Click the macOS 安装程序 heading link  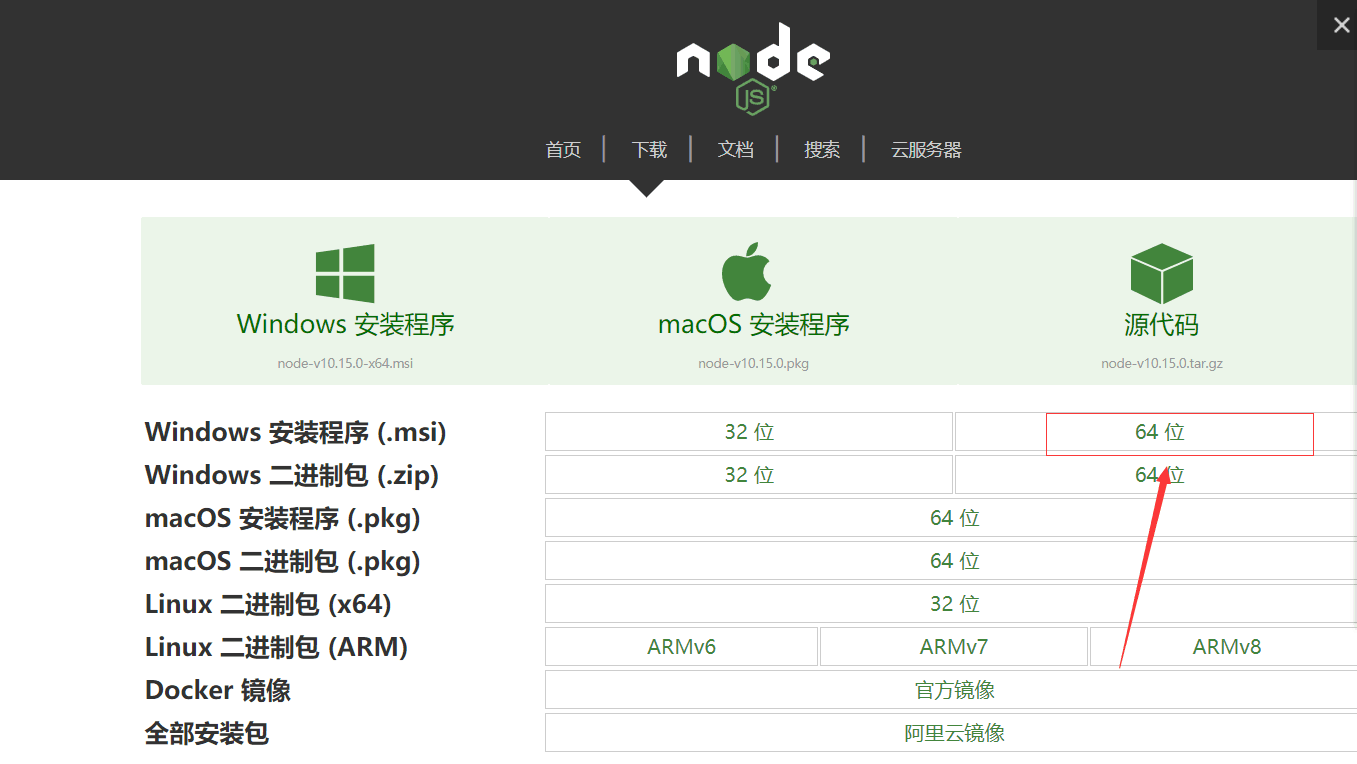tap(753, 325)
